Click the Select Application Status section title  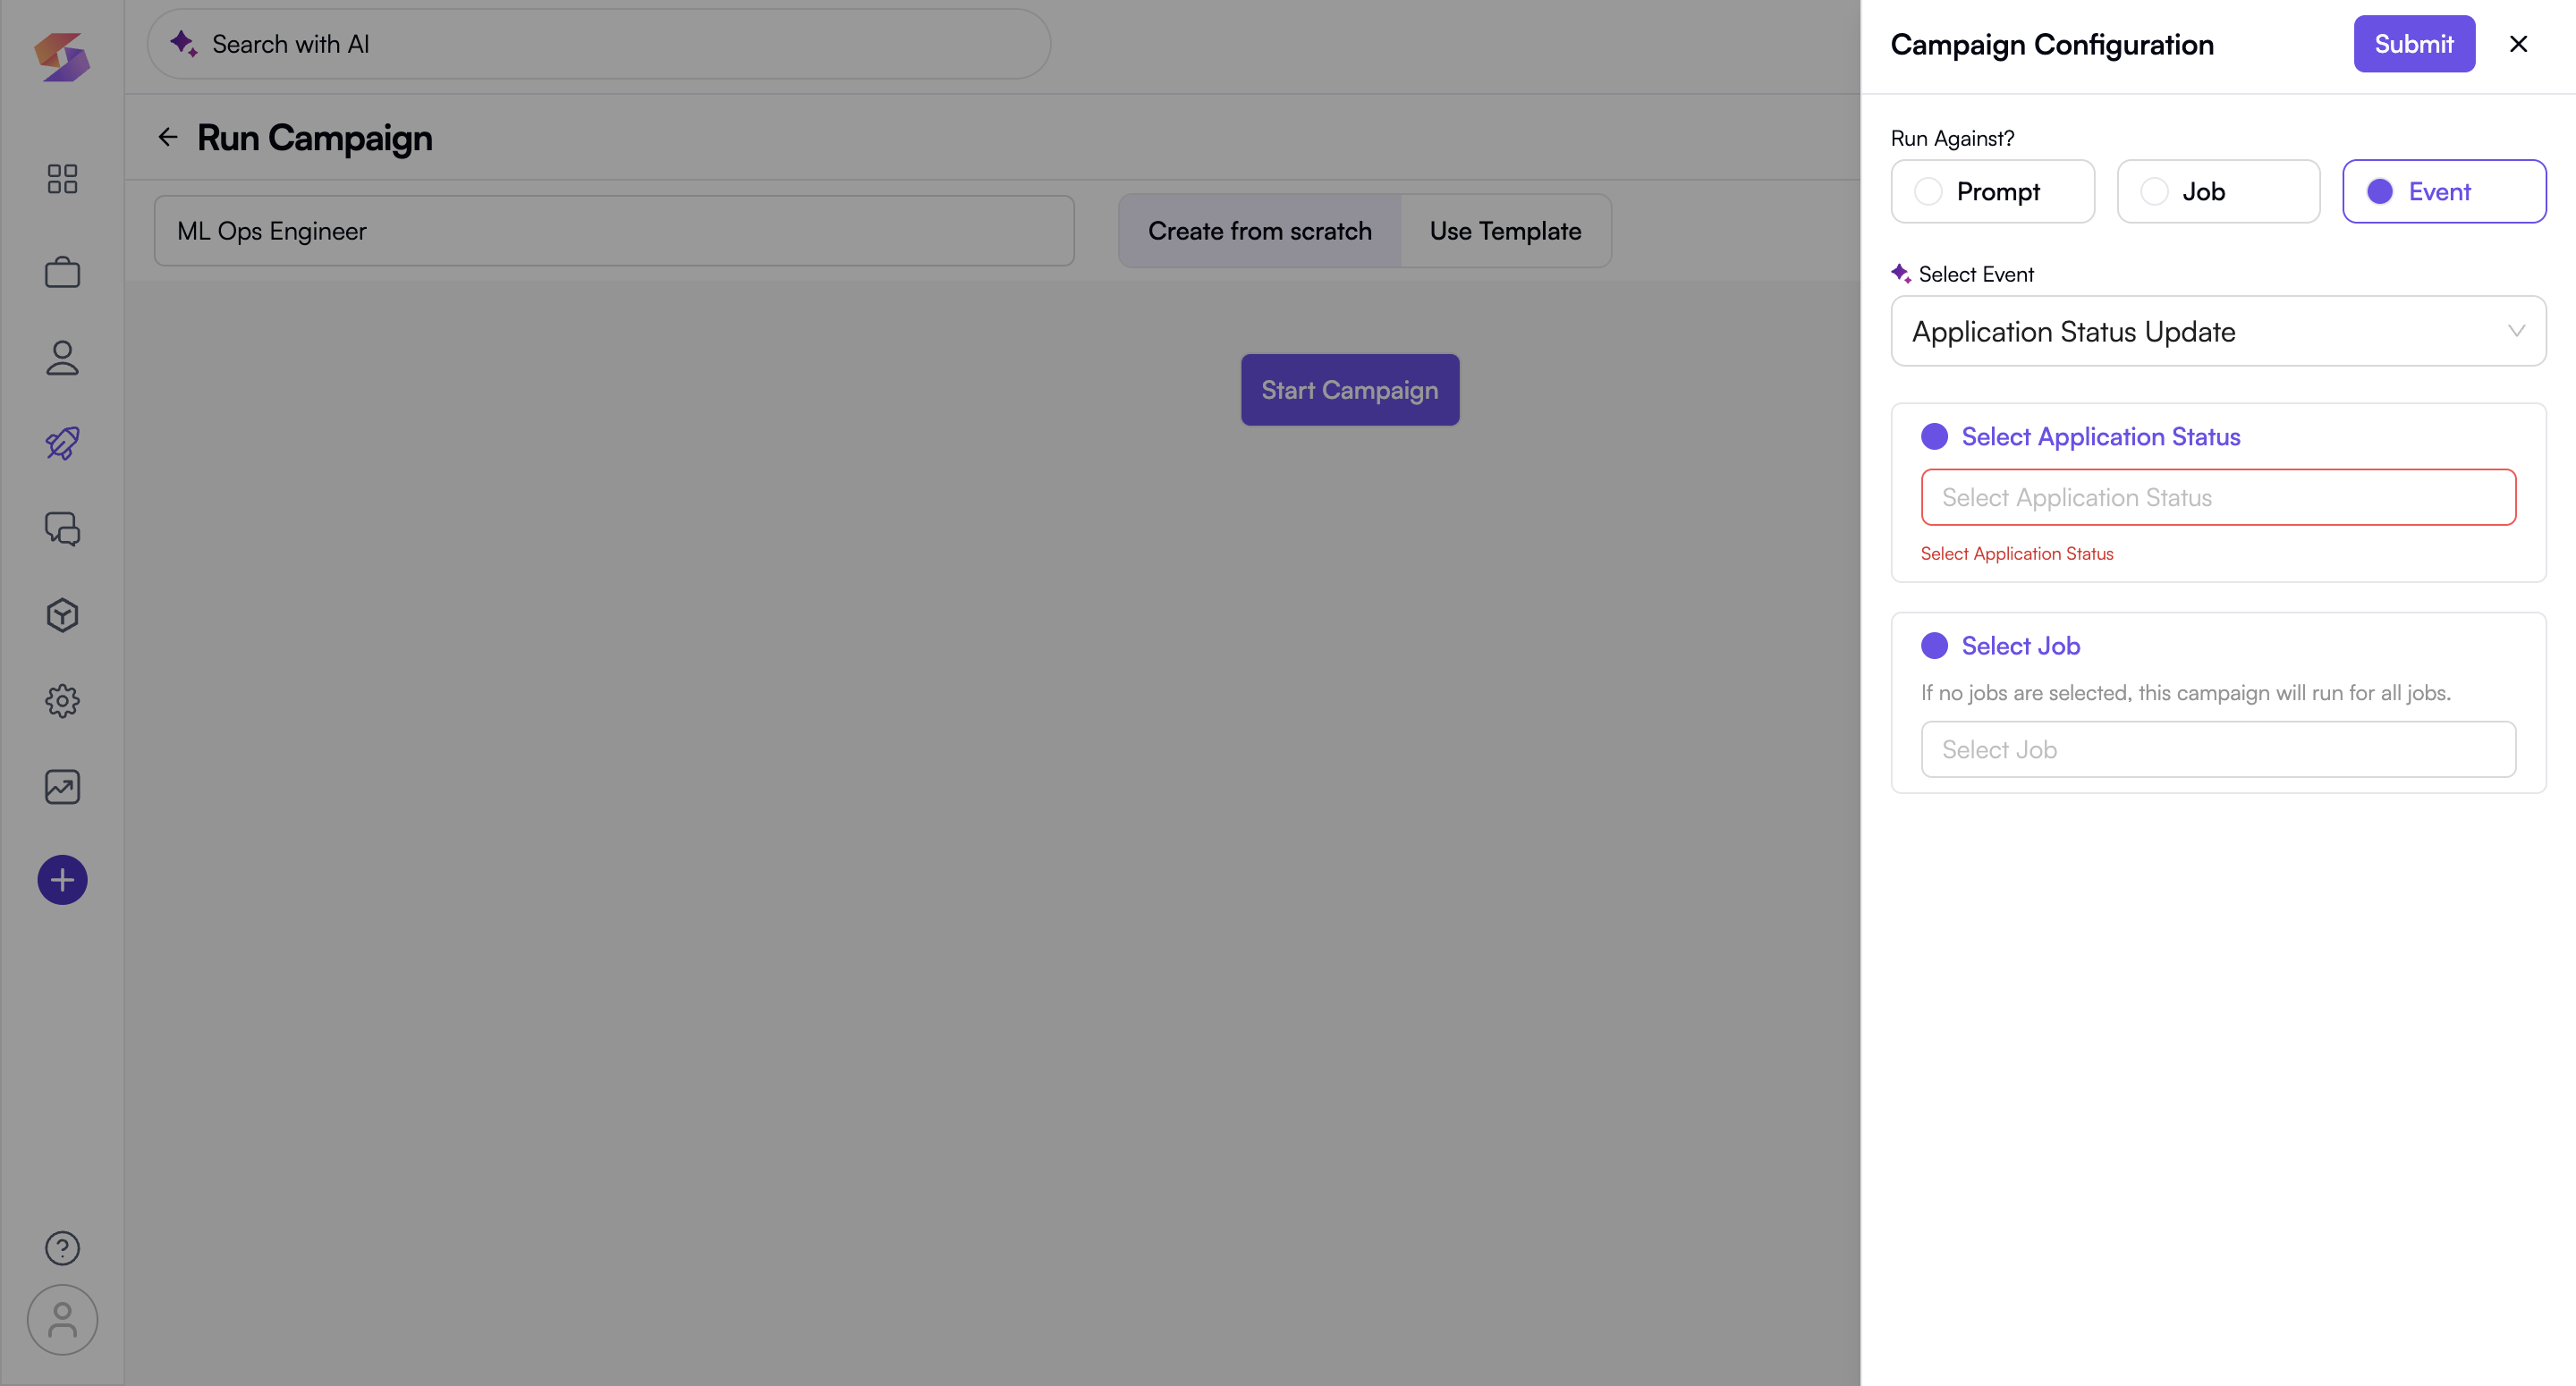pyautogui.click(x=2100, y=436)
